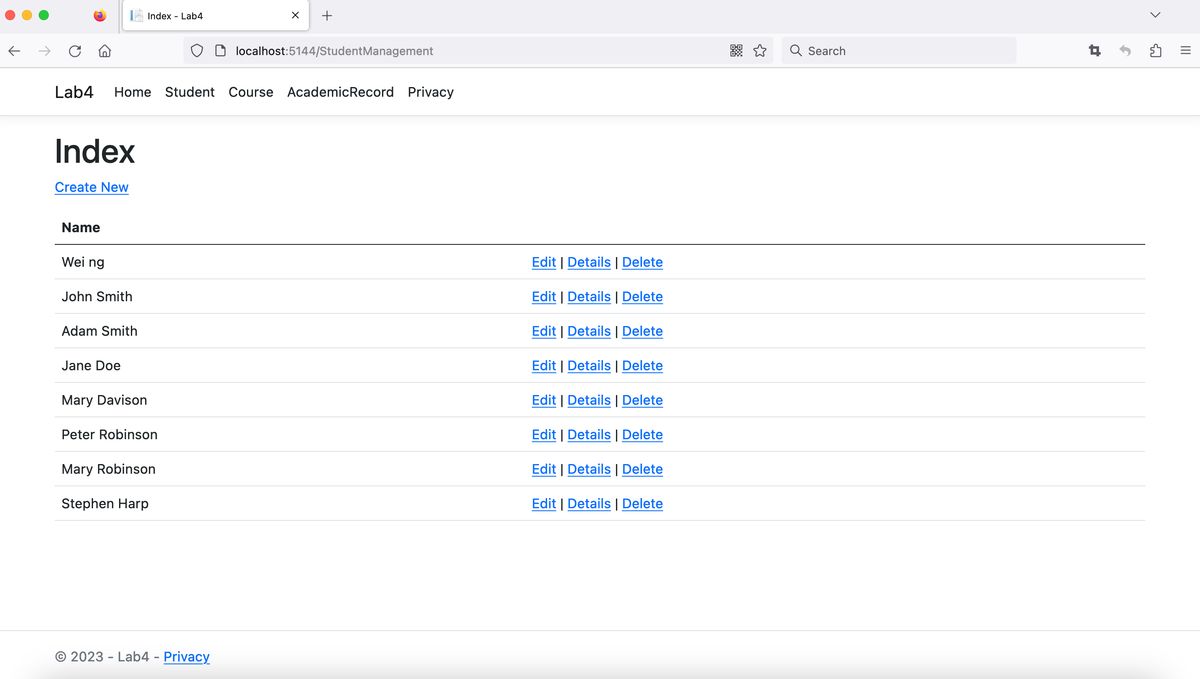The width and height of the screenshot is (1200, 679).
Task: Click the Create New link
Action: (x=92, y=187)
